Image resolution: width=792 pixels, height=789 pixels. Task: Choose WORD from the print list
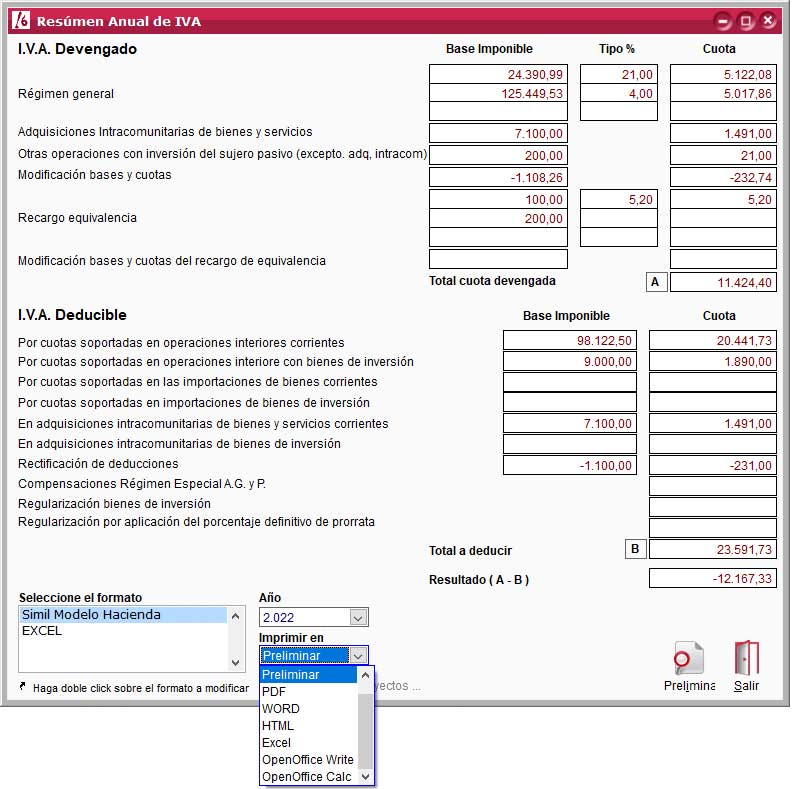[x=308, y=709]
